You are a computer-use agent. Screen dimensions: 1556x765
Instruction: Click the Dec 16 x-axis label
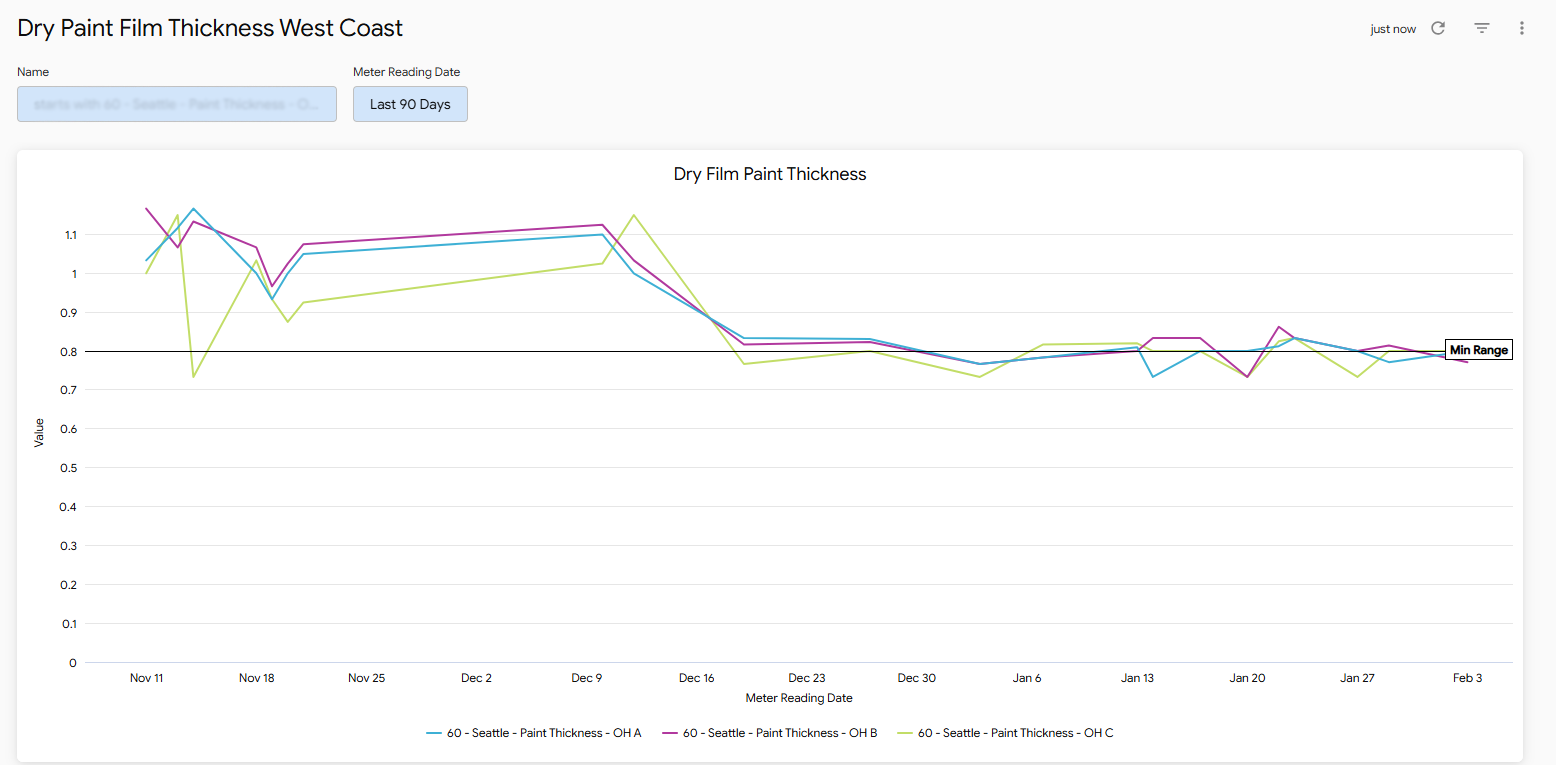(x=697, y=678)
